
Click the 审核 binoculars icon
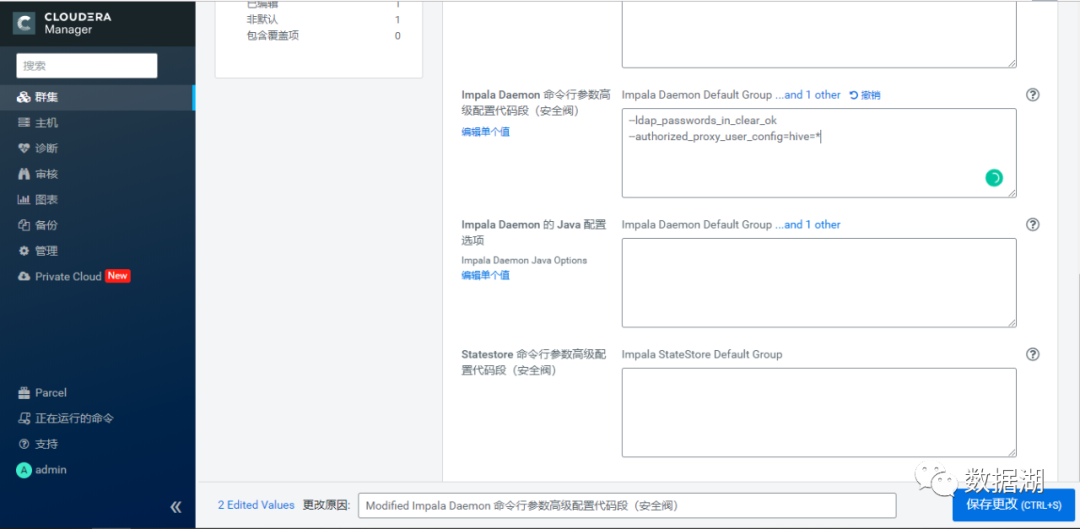pyautogui.click(x=23, y=174)
